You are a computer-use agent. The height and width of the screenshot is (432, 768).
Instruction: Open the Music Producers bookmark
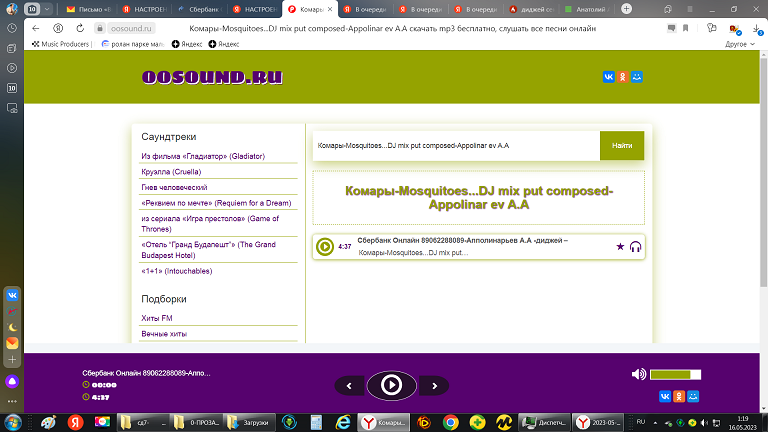click(x=60, y=44)
